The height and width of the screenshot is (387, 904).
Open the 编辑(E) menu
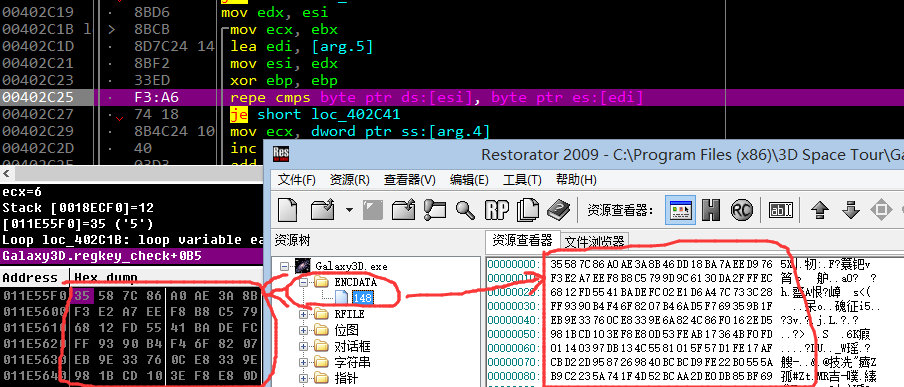click(469, 179)
